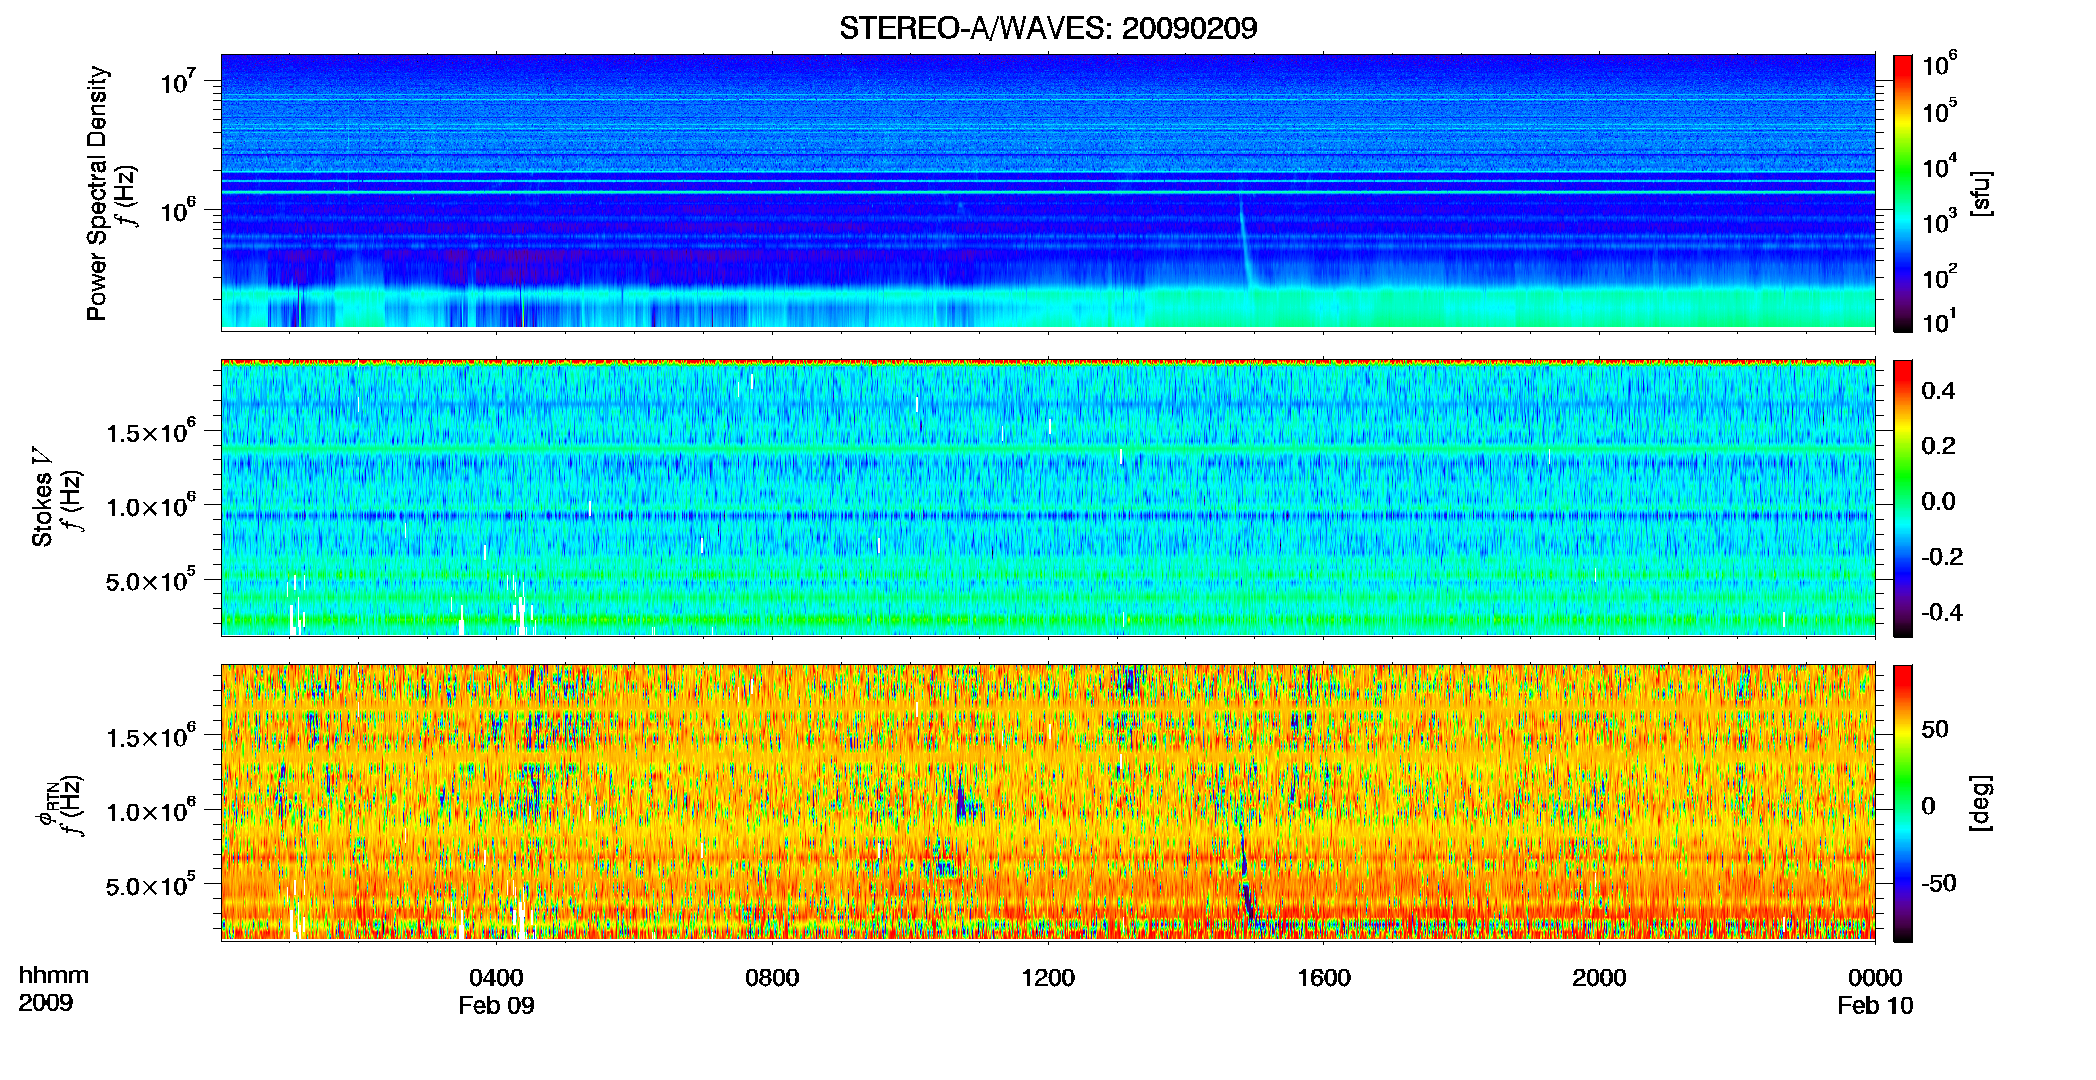Screen dimensions: 2096x1080
Task: Click the 10^7 tick on top panel axis
Action: [x=177, y=81]
